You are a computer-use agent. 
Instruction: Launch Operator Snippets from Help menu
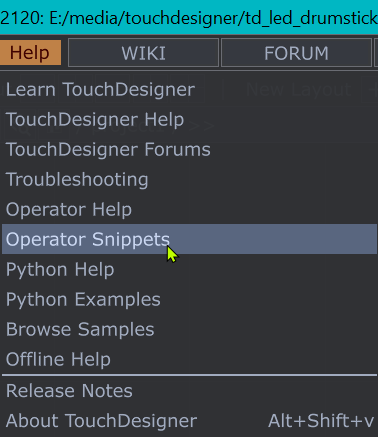189,239
